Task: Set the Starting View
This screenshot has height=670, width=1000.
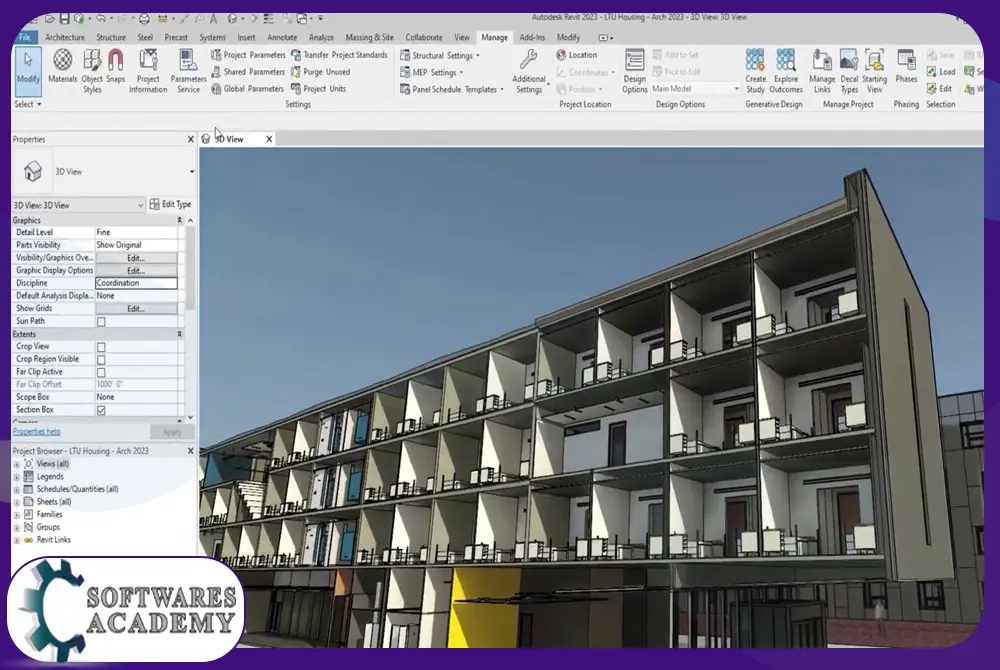Action: (x=874, y=71)
